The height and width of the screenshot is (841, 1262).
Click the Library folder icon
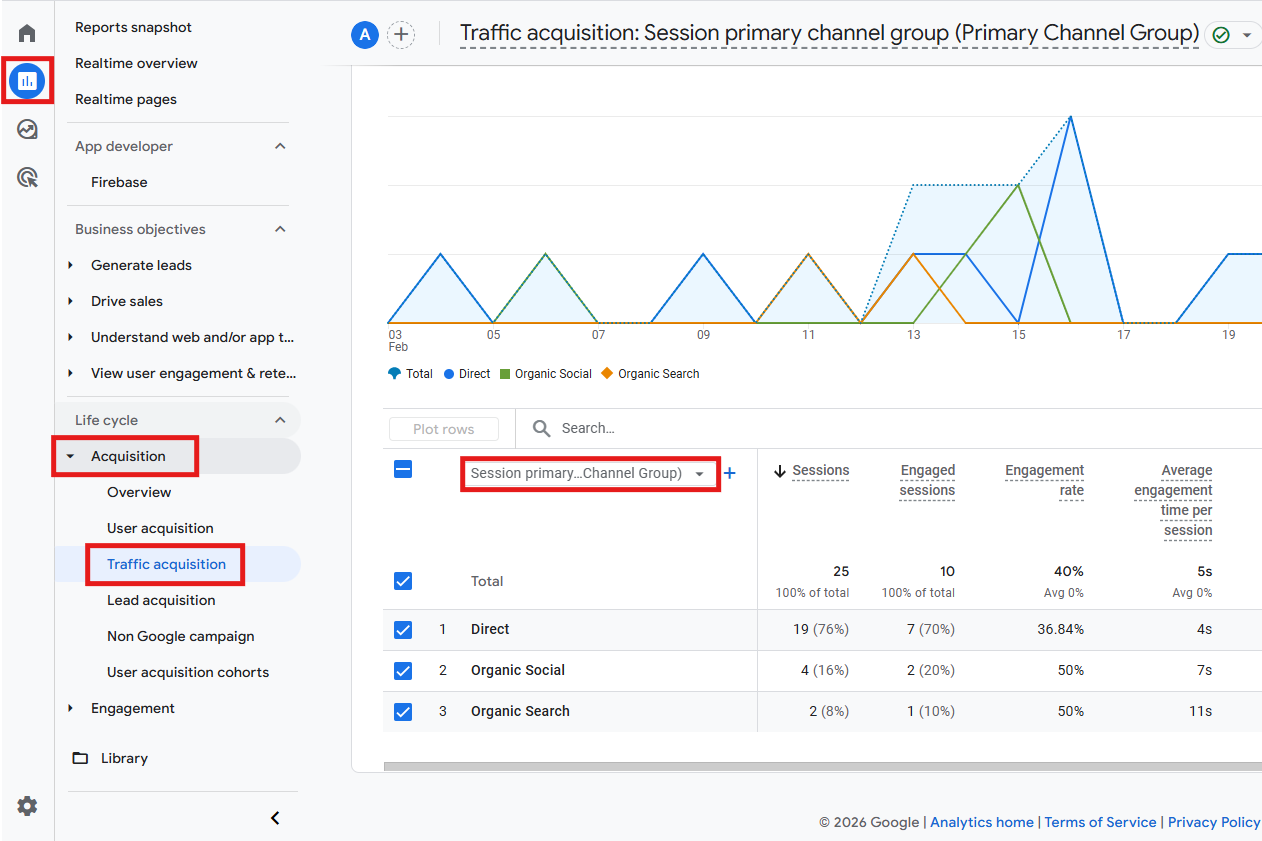80,758
